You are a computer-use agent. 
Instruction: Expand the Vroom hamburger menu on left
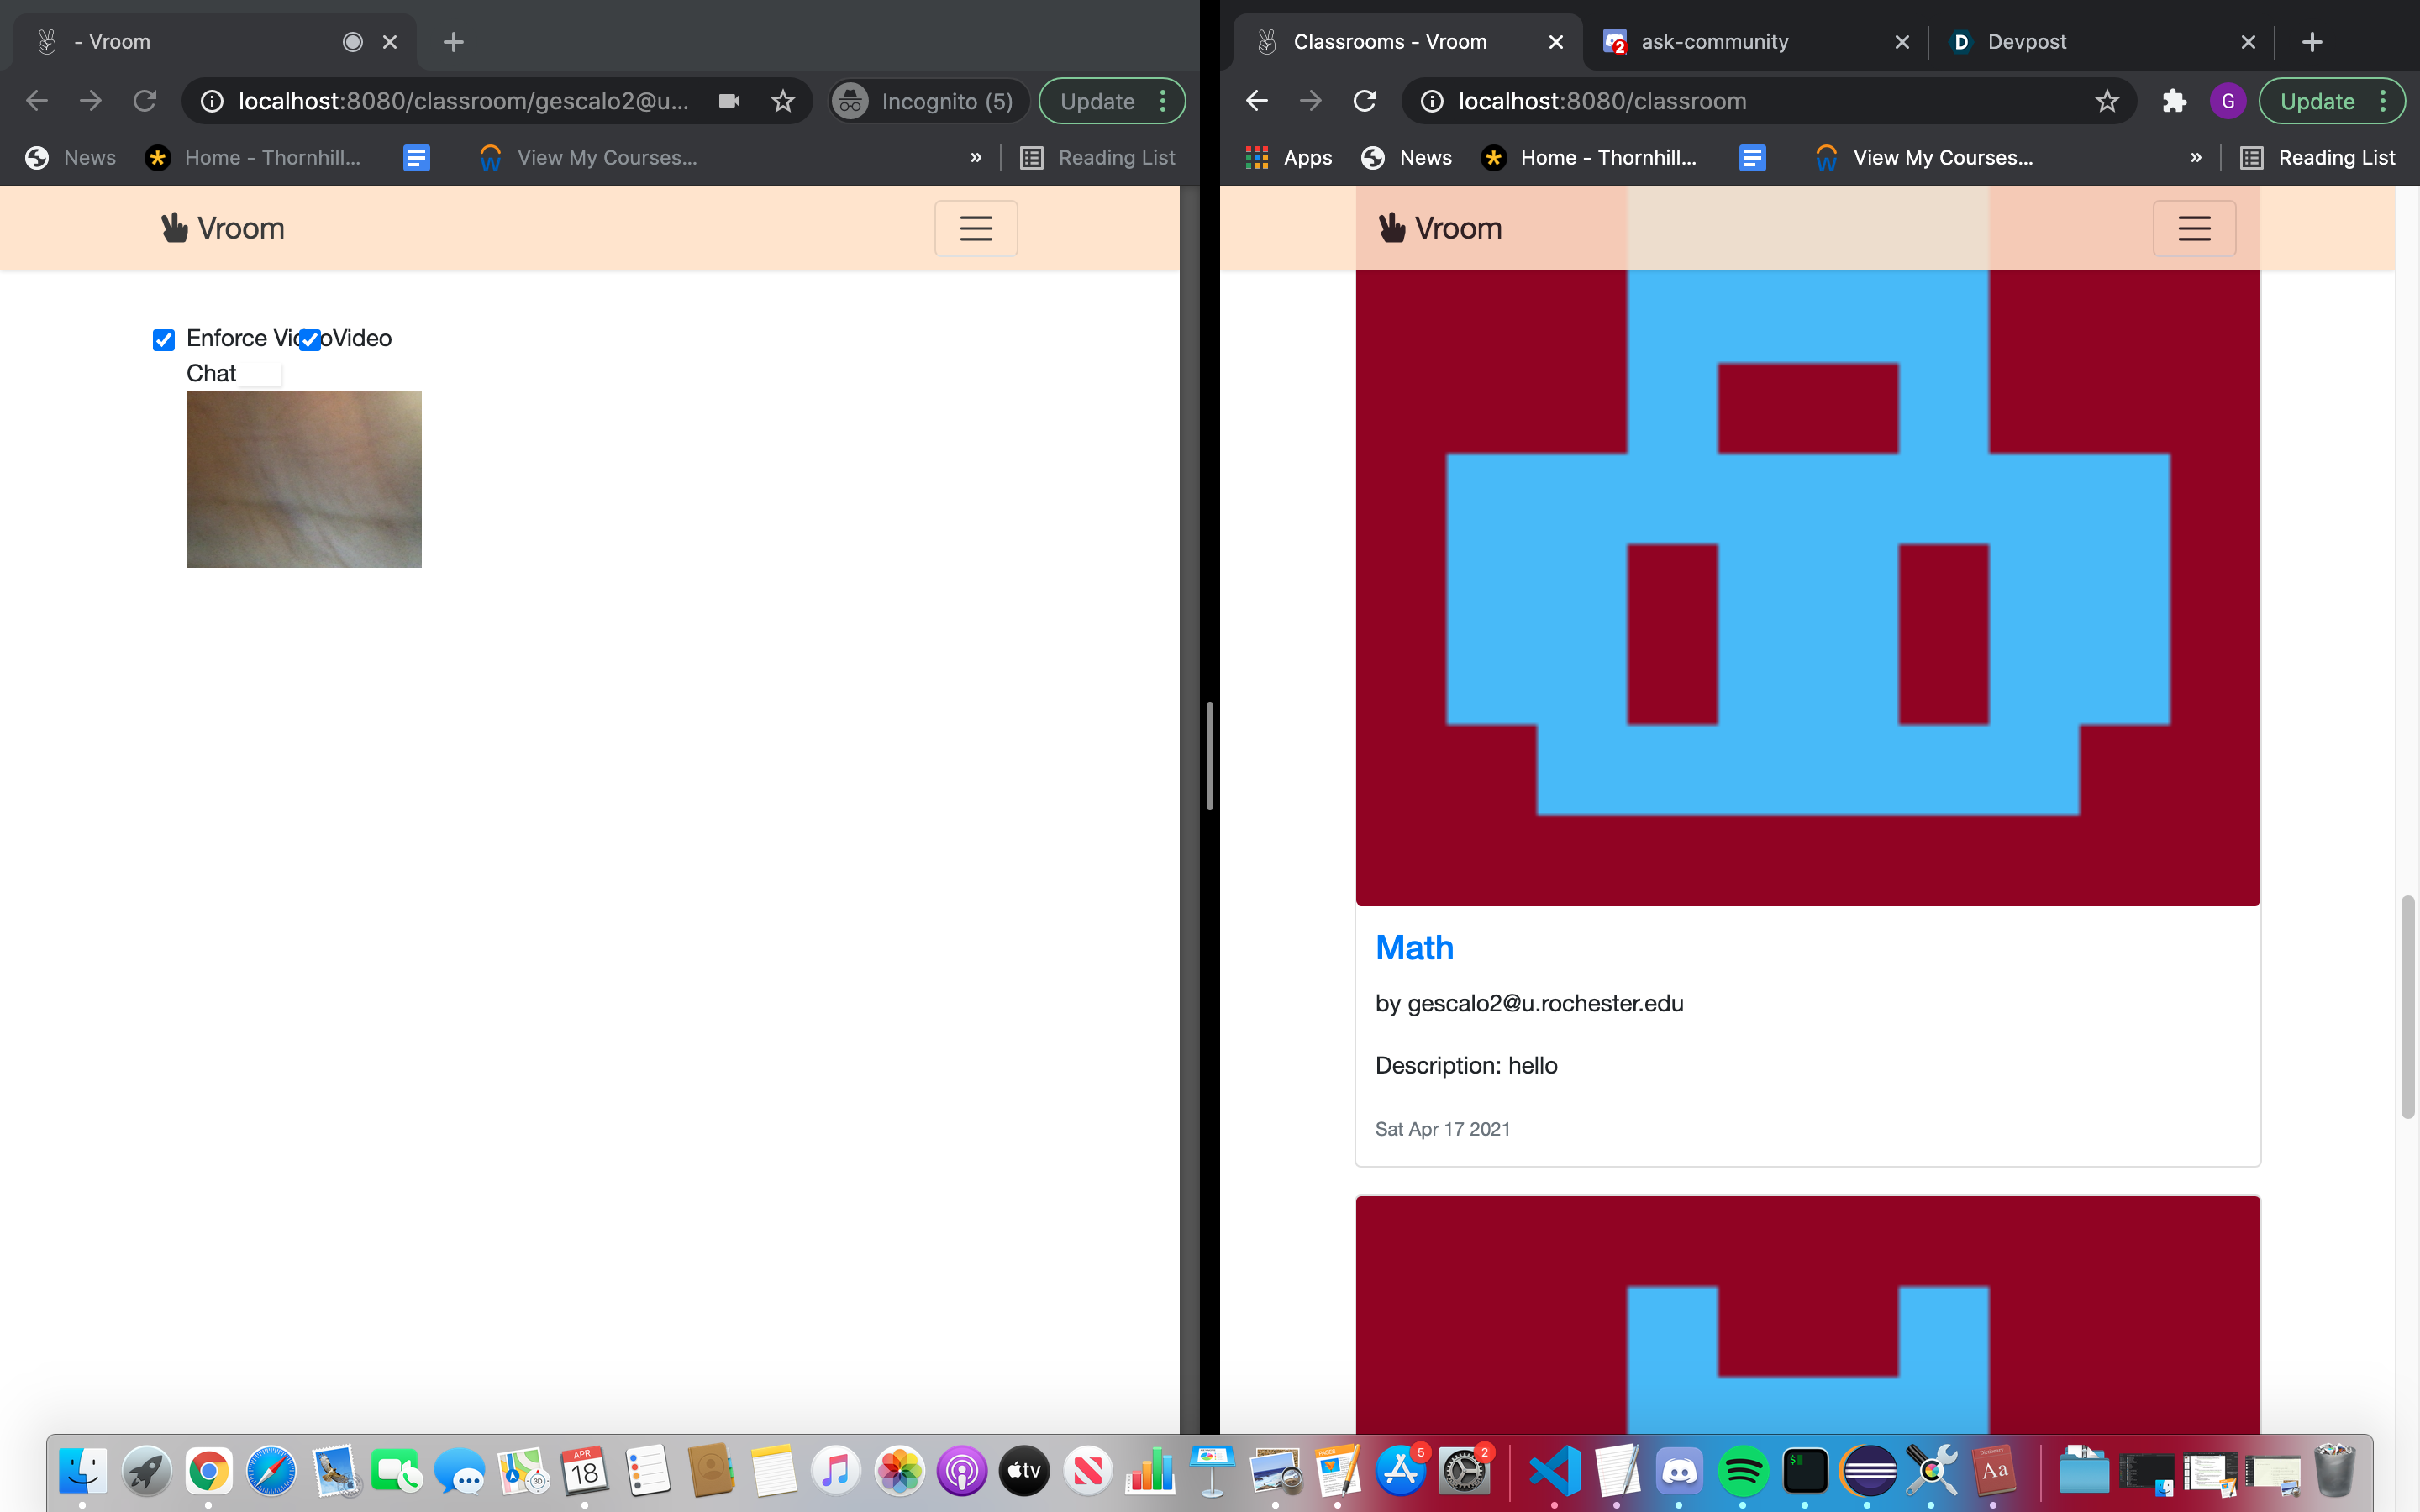click(975, 228)
